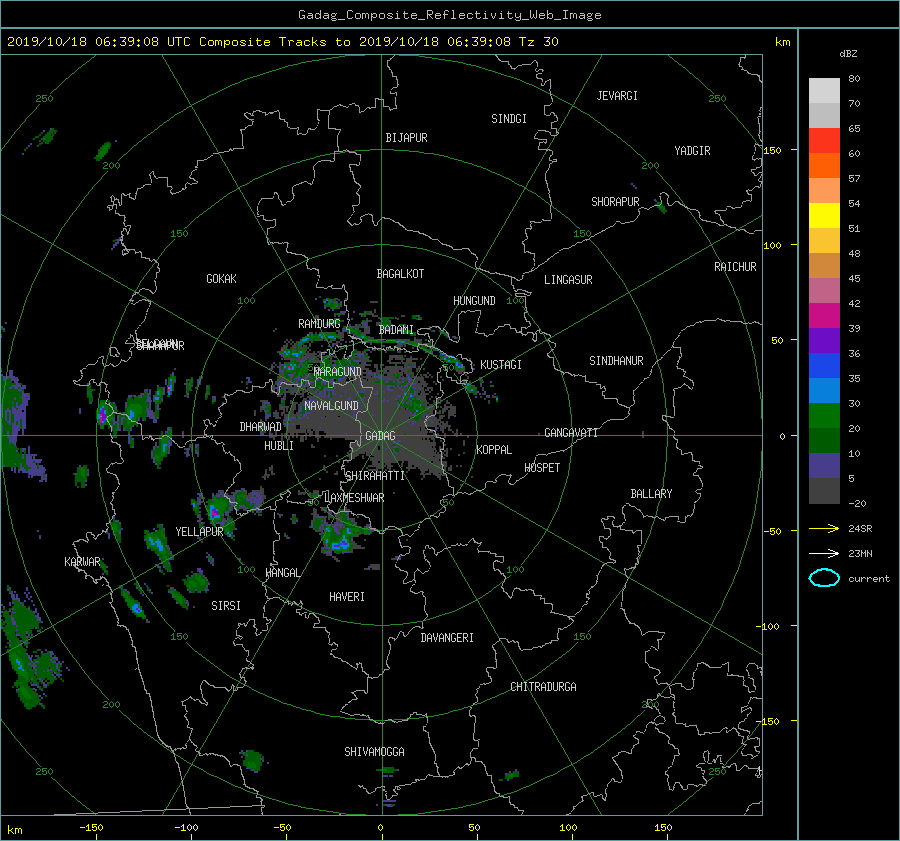Click the YADGIR city label
This screenshot has height=841, width=900.
click(692, 151)
